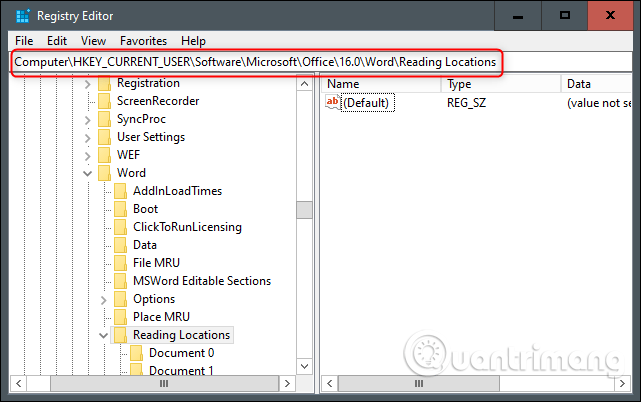Select the ClickToRunLicensing folder icon
This screenshot has height=402, width=641.
tap(121, 227)
